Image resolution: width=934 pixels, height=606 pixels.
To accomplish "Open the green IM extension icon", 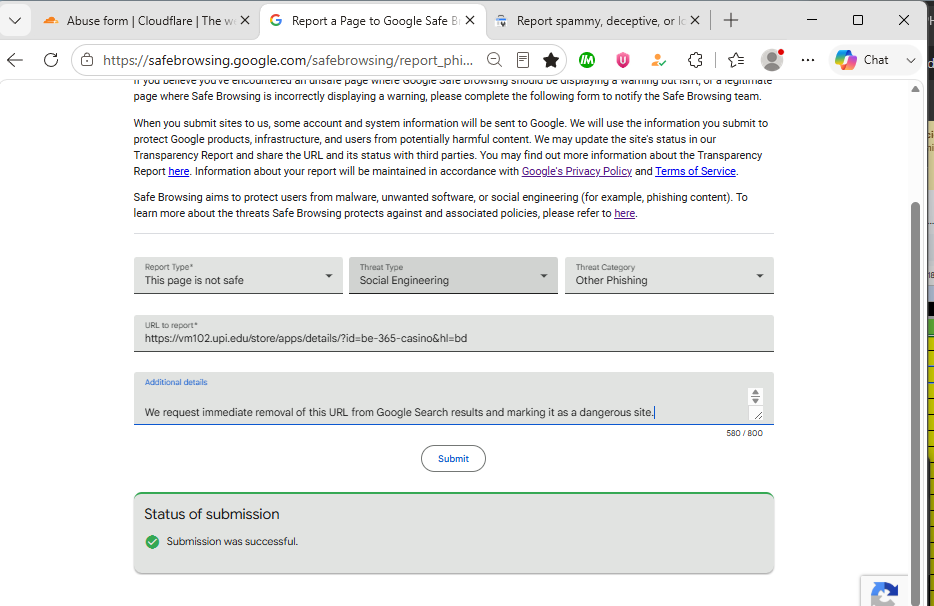I will [587, 60].
